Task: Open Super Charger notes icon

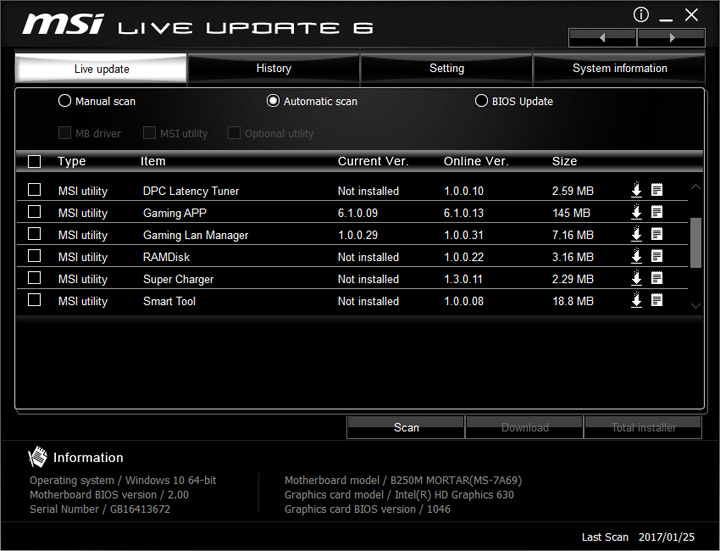Action: click(x=657, y=278)
